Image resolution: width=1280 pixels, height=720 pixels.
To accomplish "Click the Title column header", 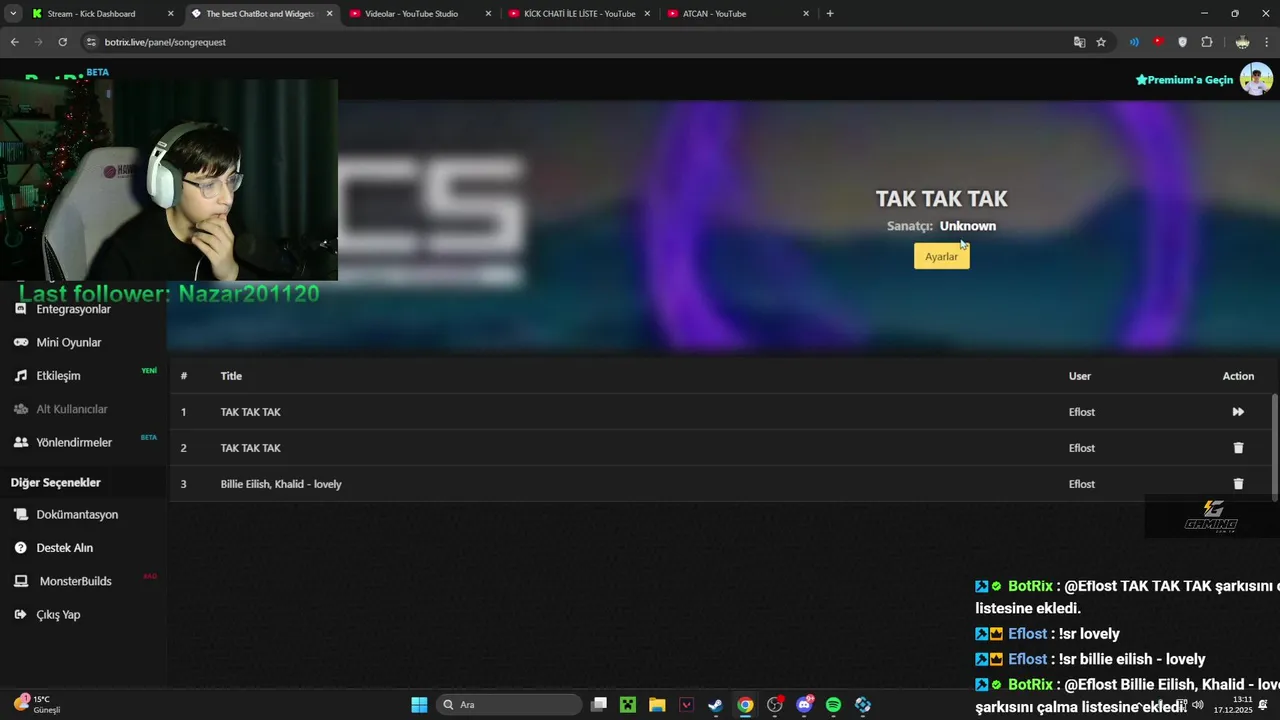I will click(x=231, y=376).
